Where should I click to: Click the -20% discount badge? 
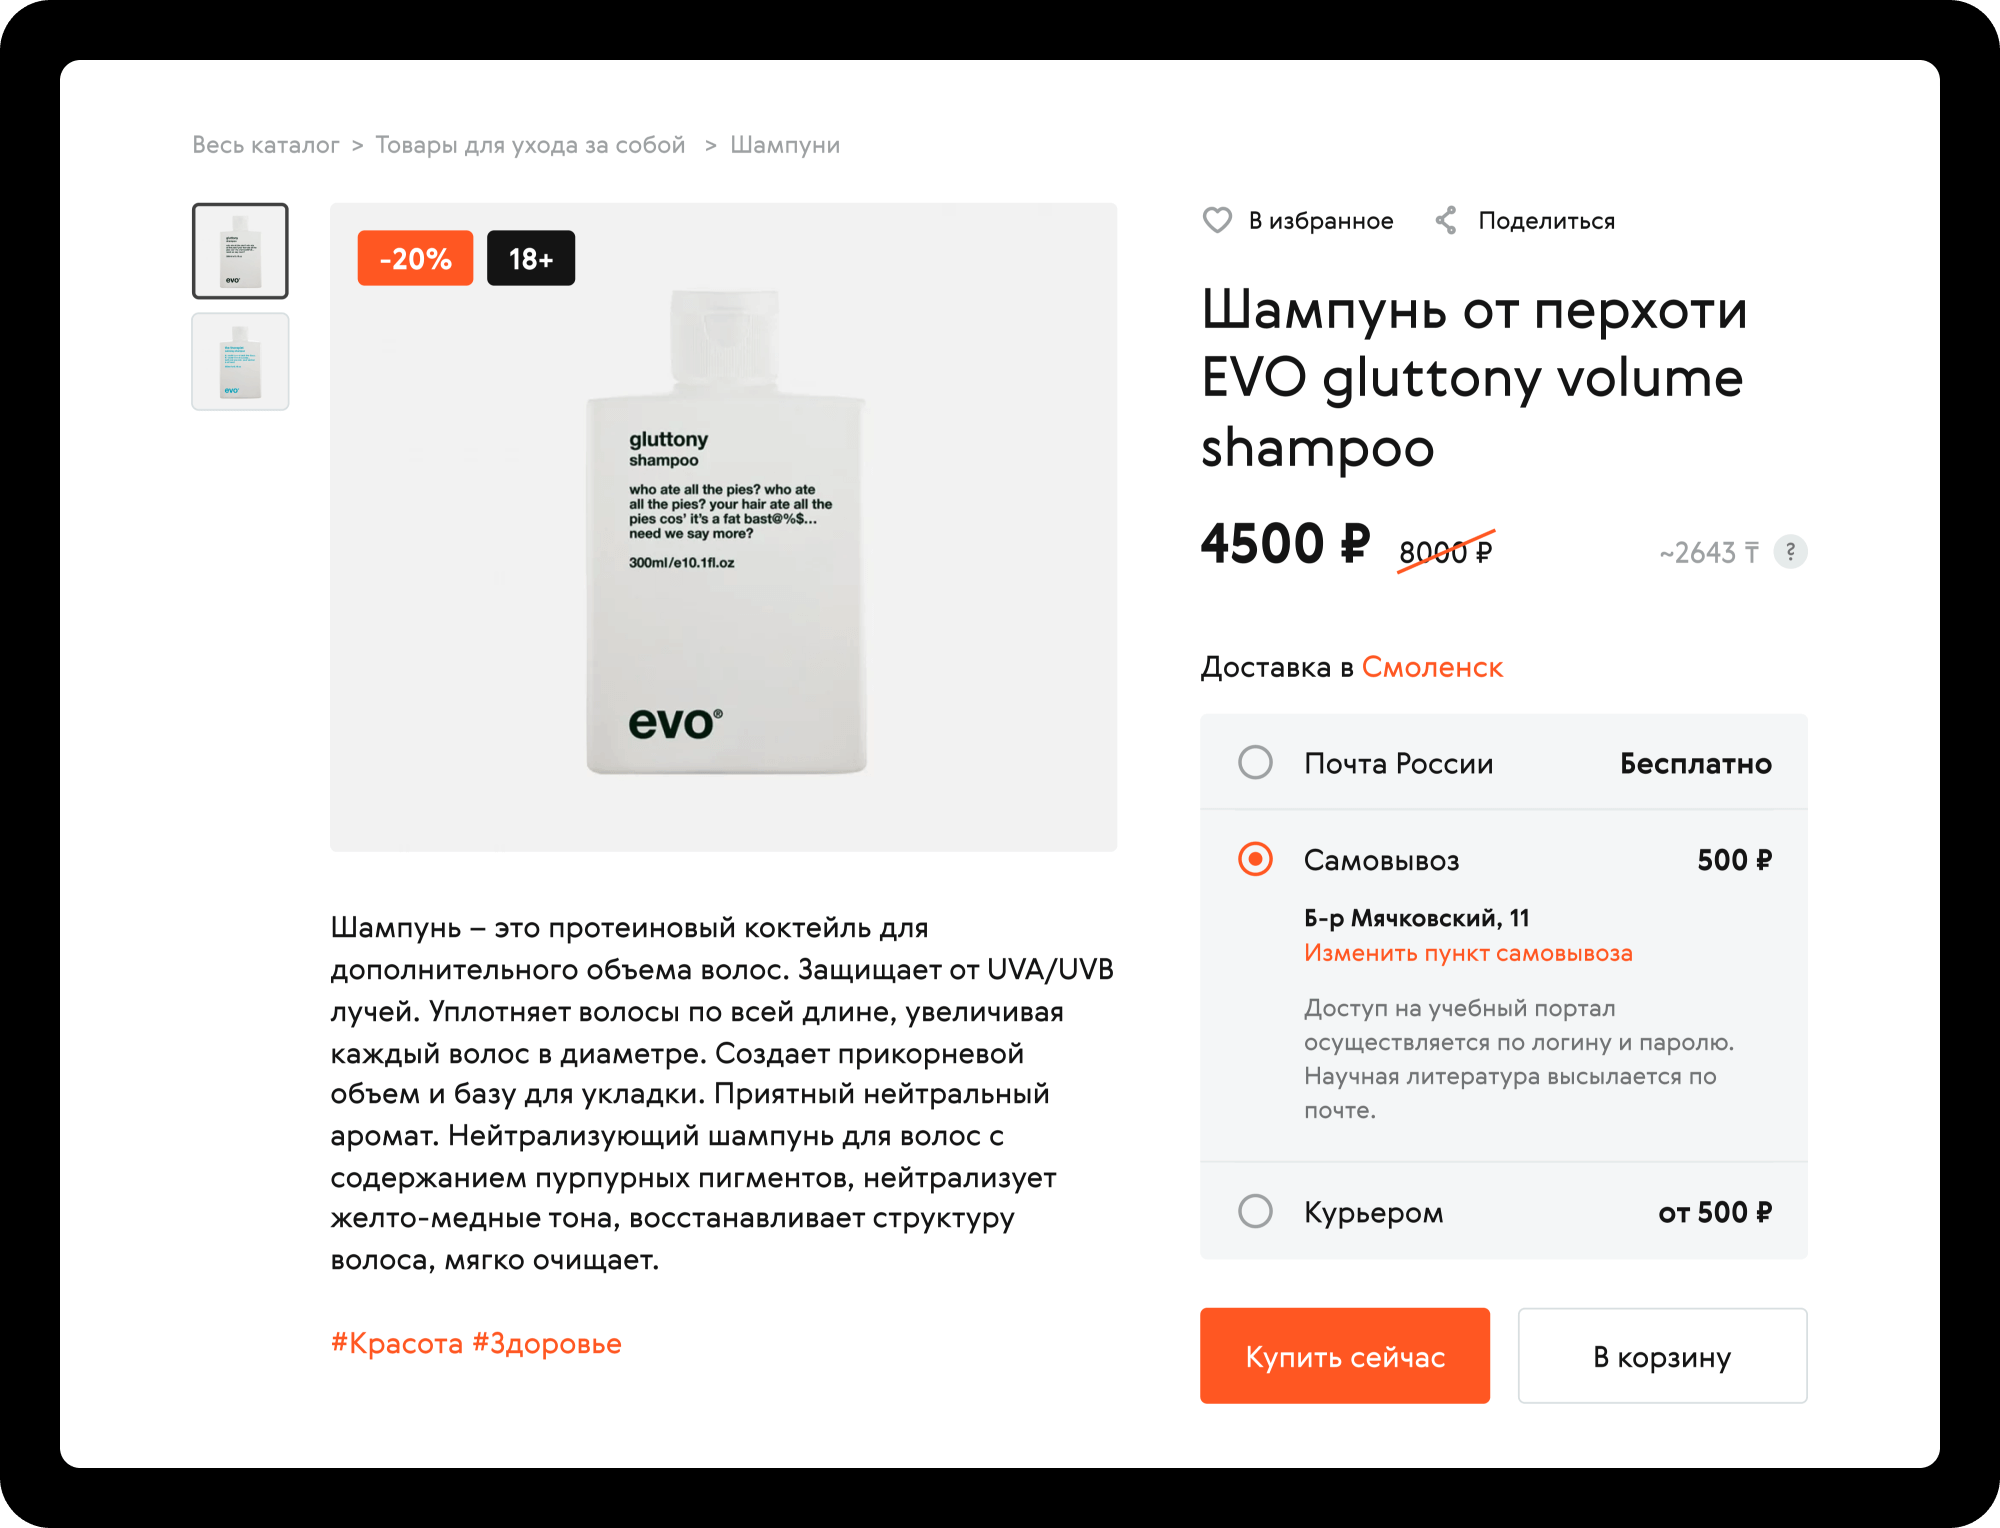pos(415,258)
